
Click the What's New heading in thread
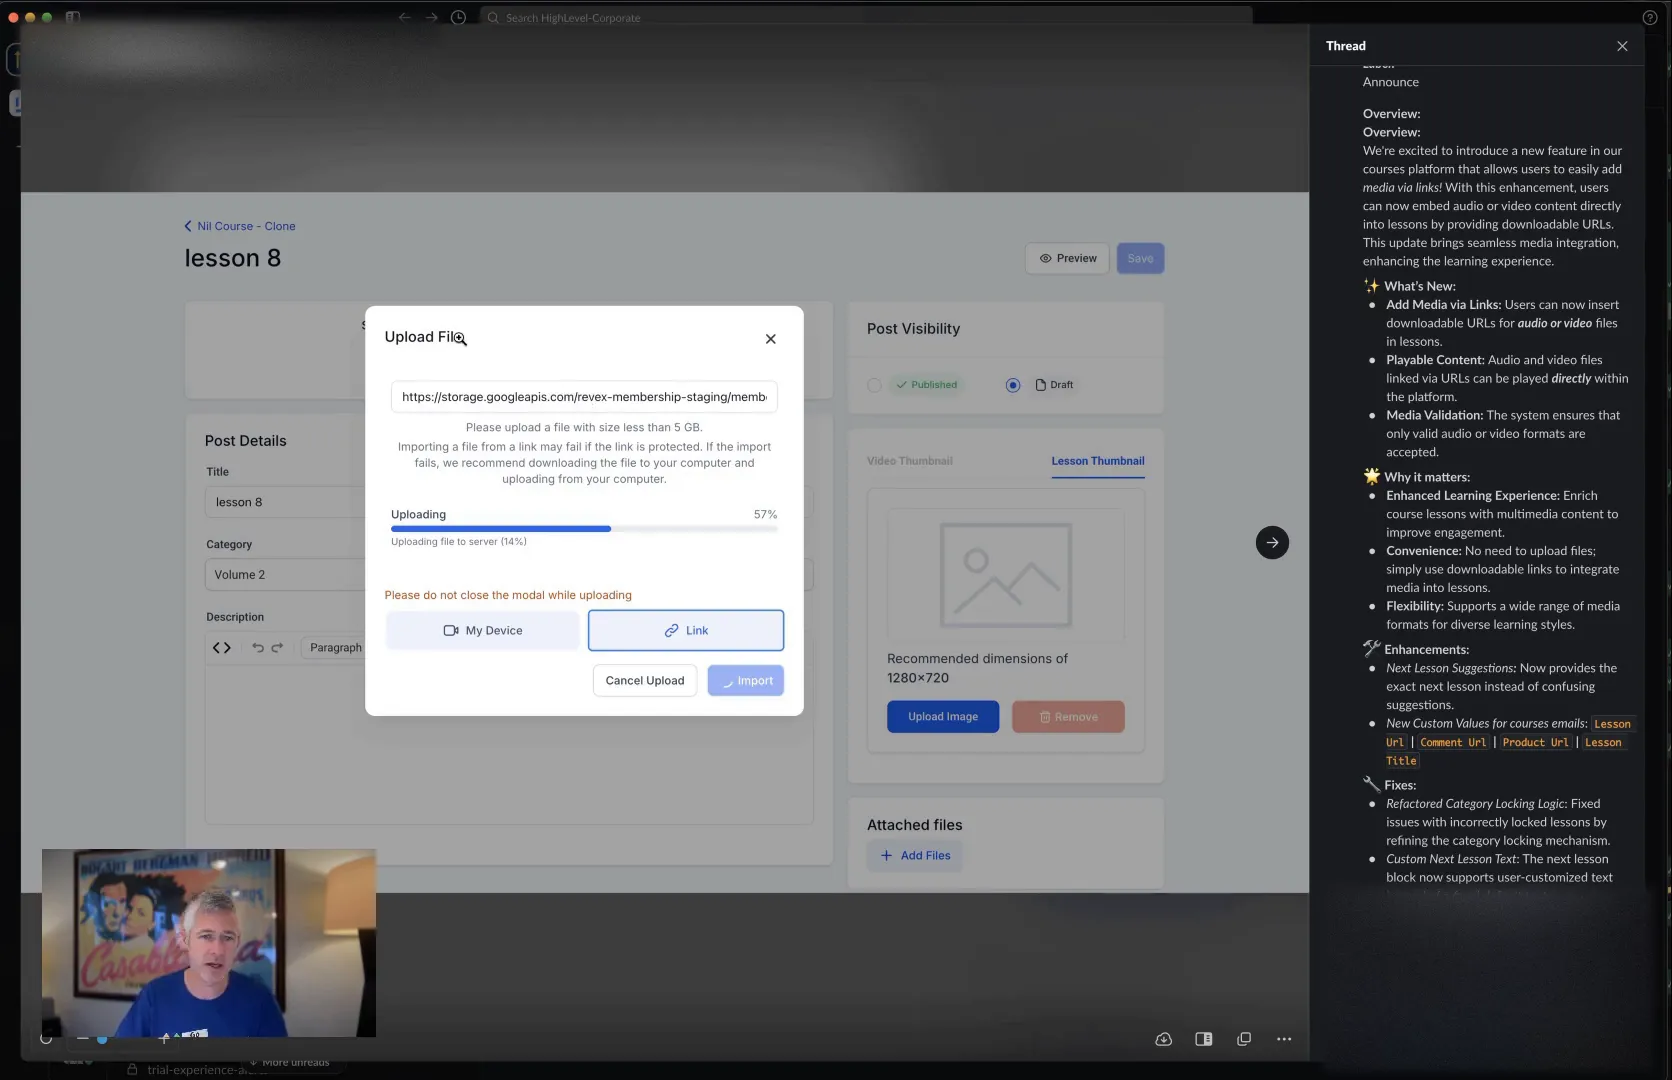pos(1419,286)
